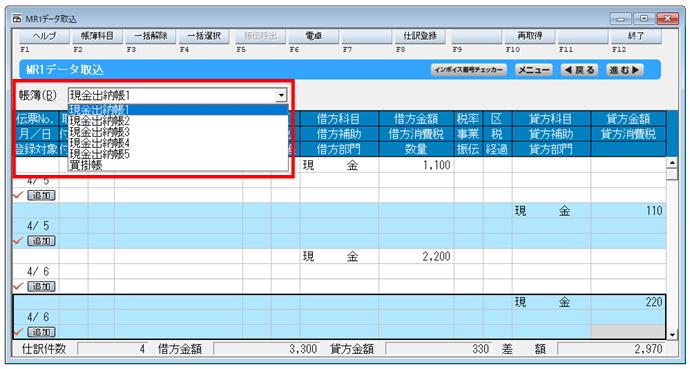Open 帳簿科目 from the function bar
This screenshot has height=369, width=690.
97,37
